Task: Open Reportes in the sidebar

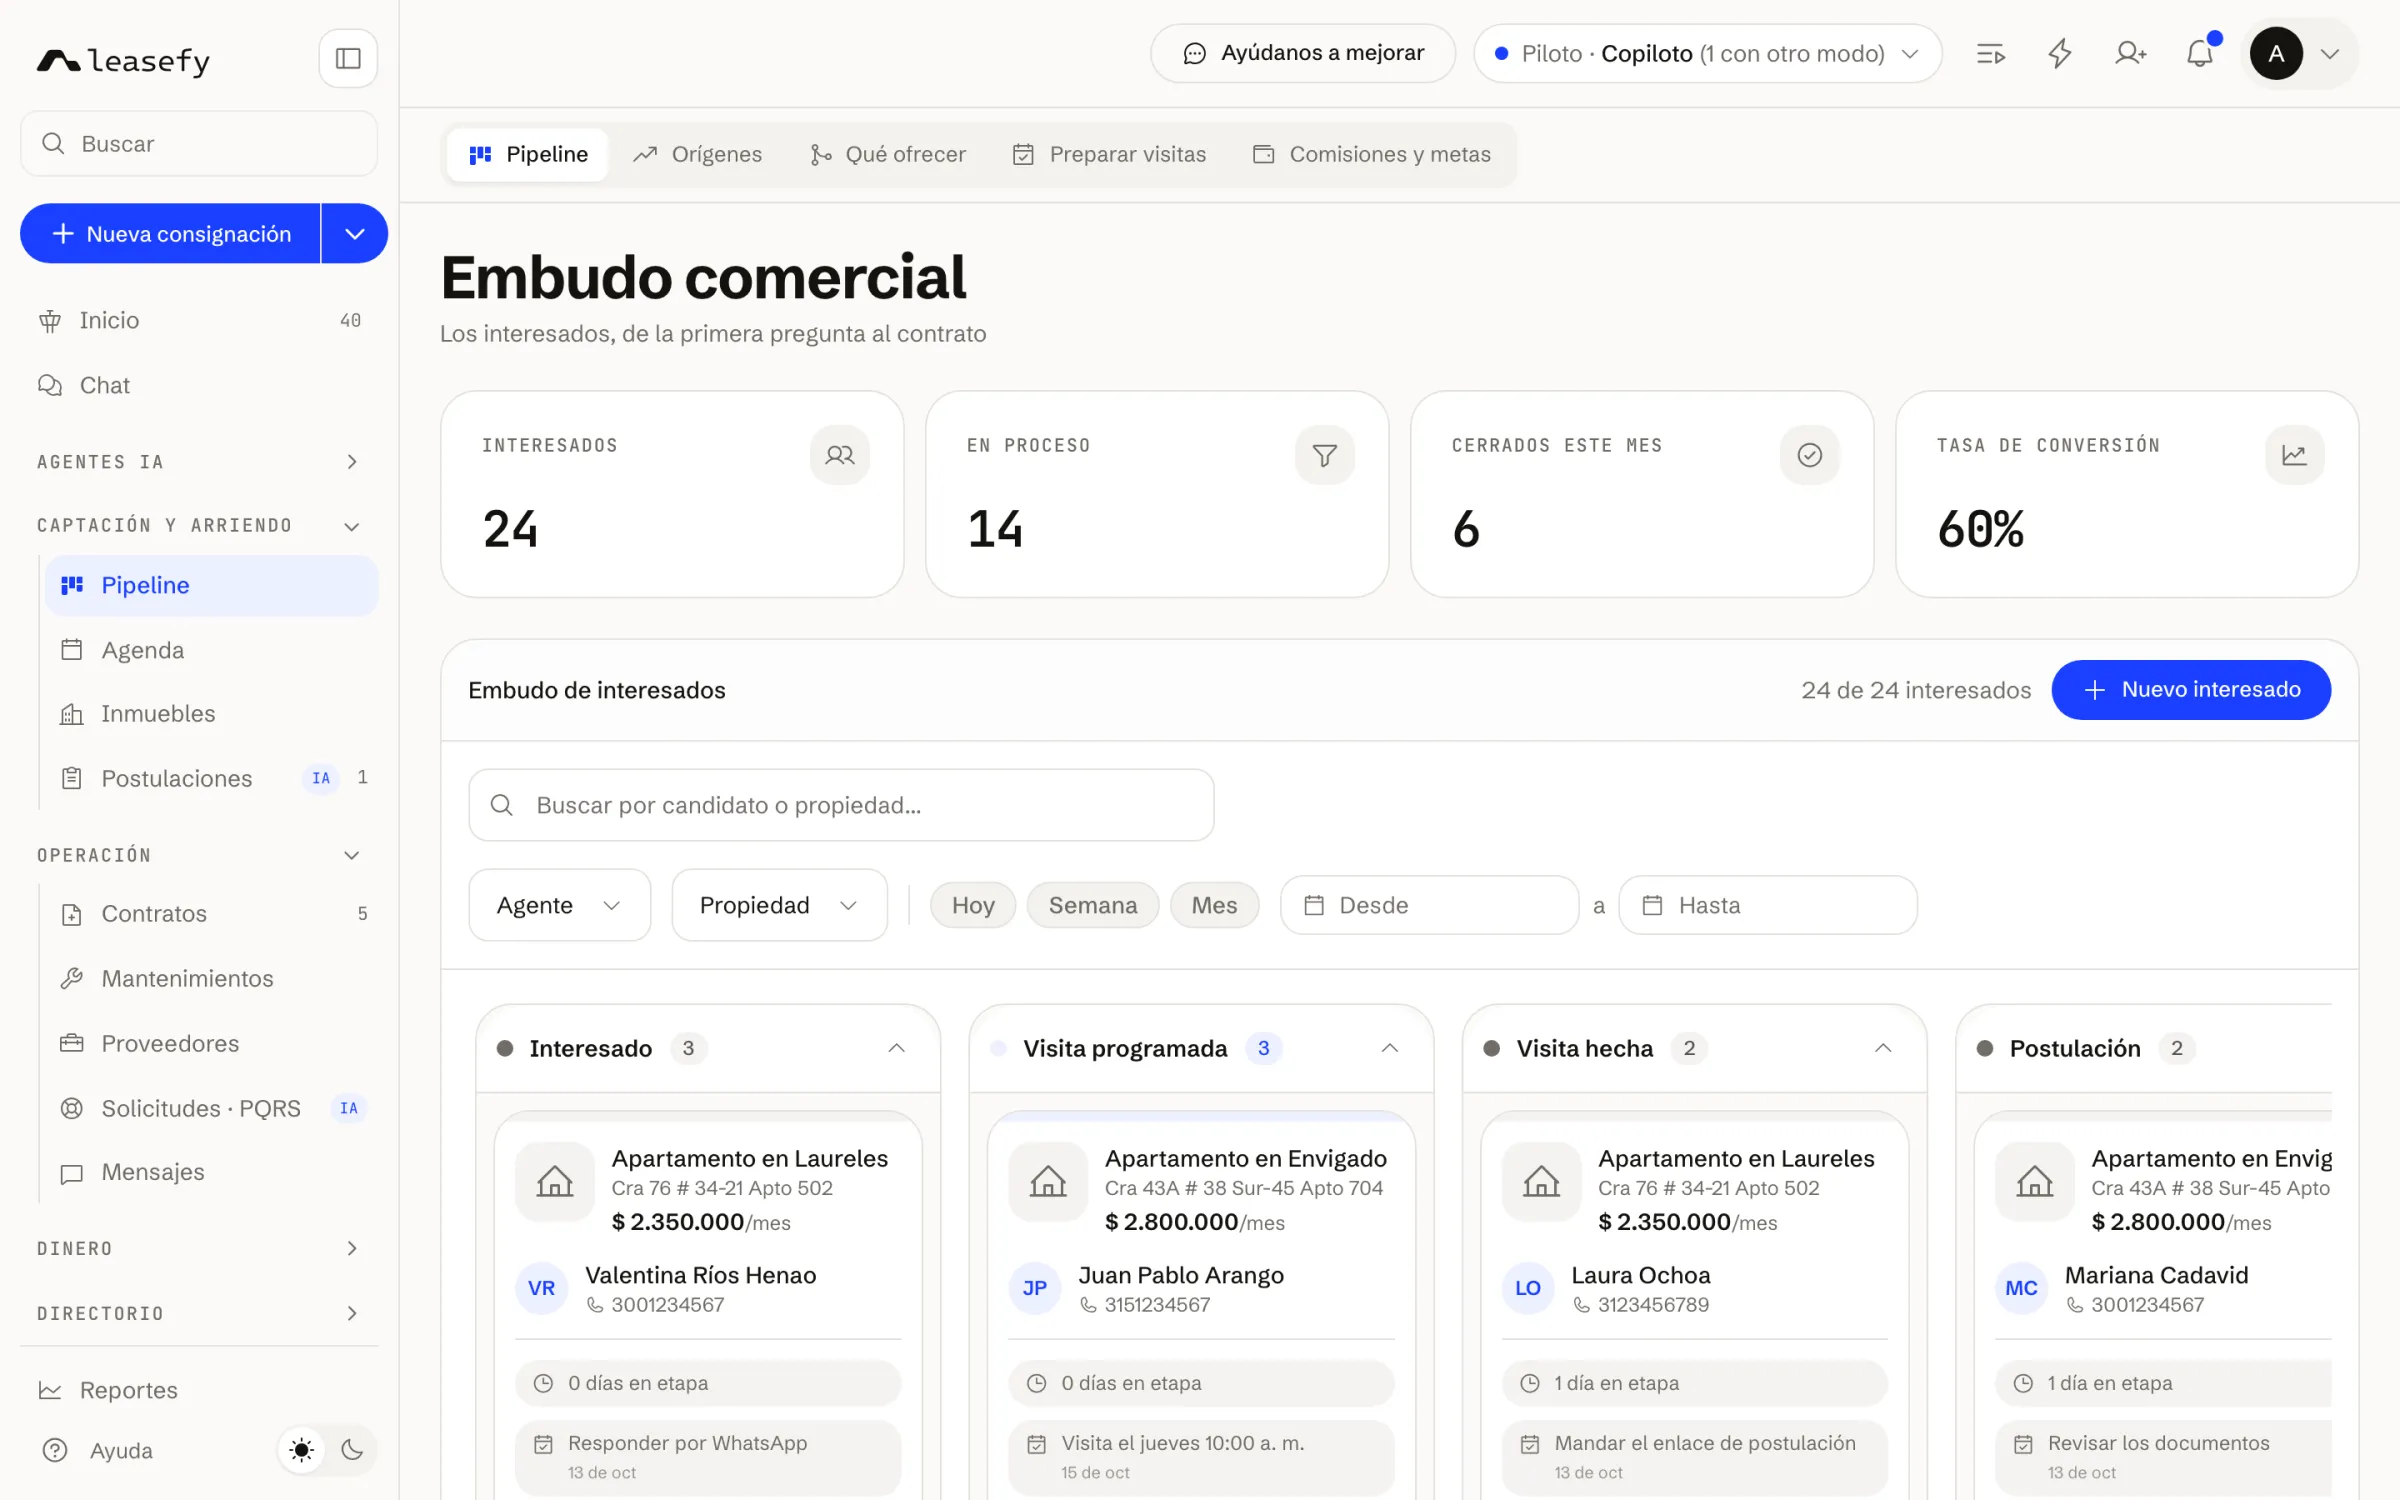Action: (x=199, y=1390)
